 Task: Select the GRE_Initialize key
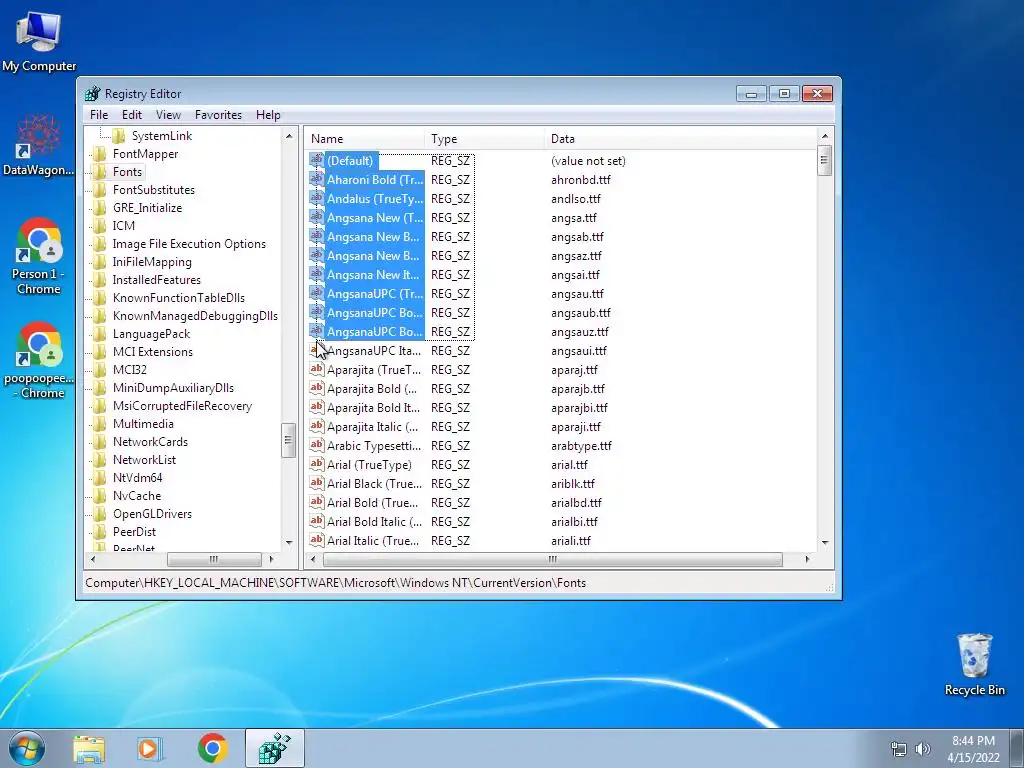point(147,208)
